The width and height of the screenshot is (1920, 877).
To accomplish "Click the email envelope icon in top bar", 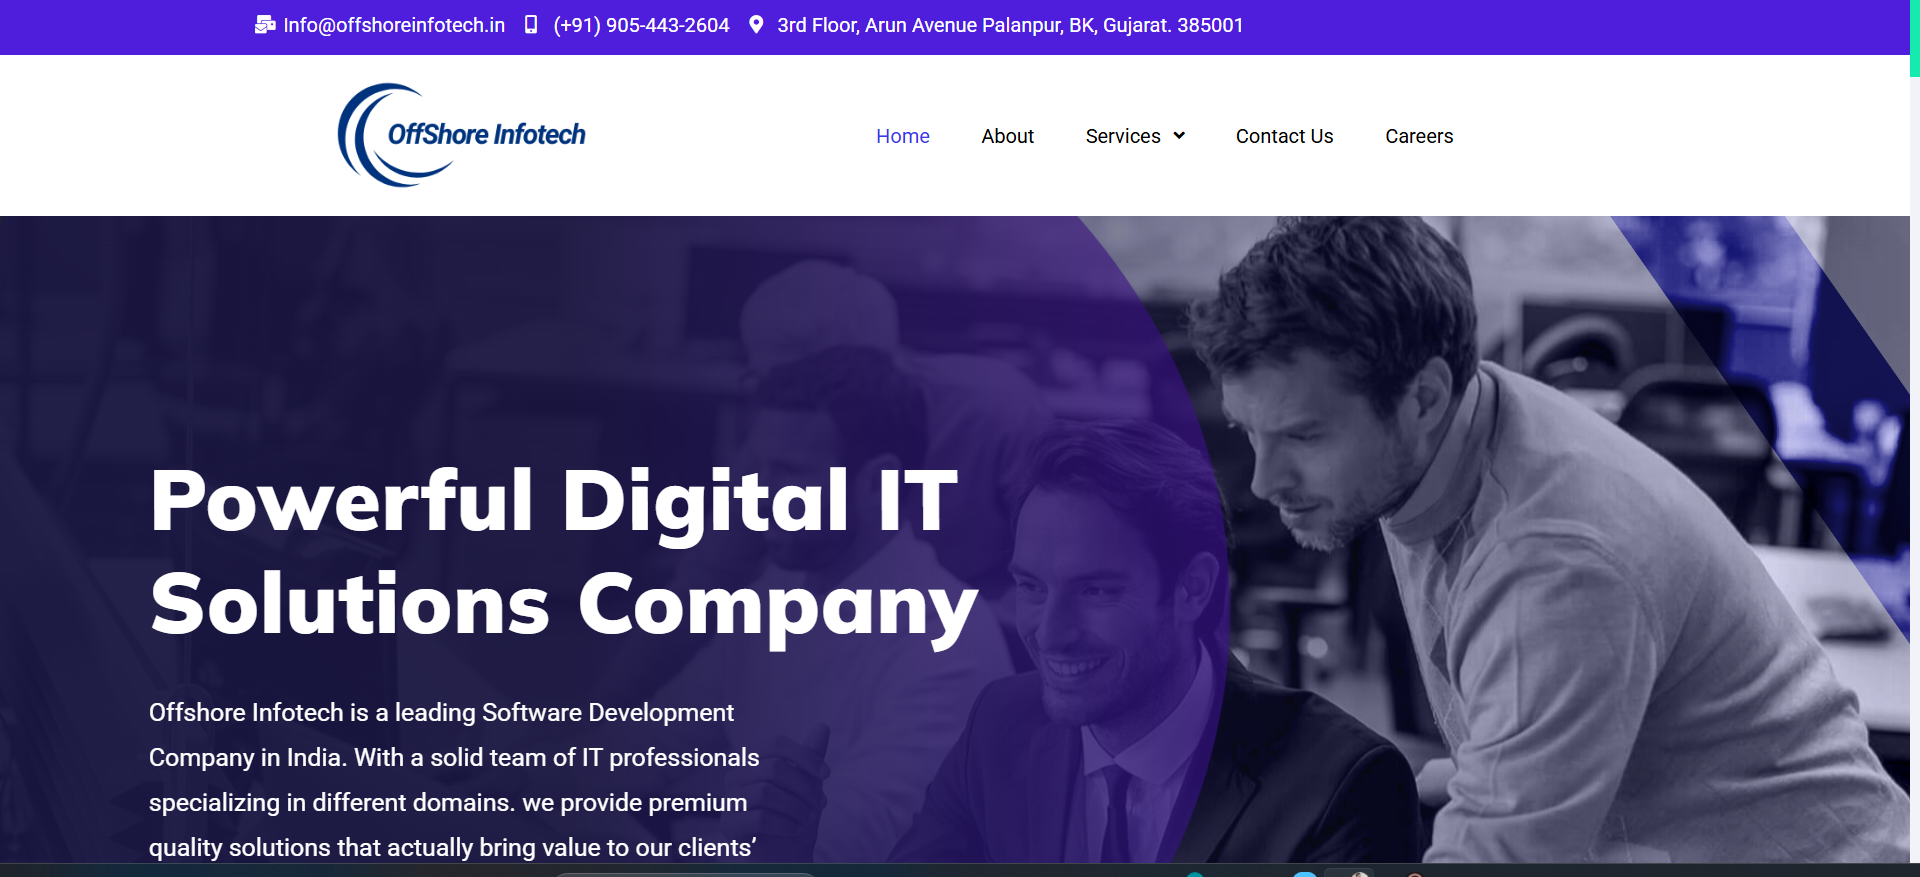I will (x=265, y=25).
